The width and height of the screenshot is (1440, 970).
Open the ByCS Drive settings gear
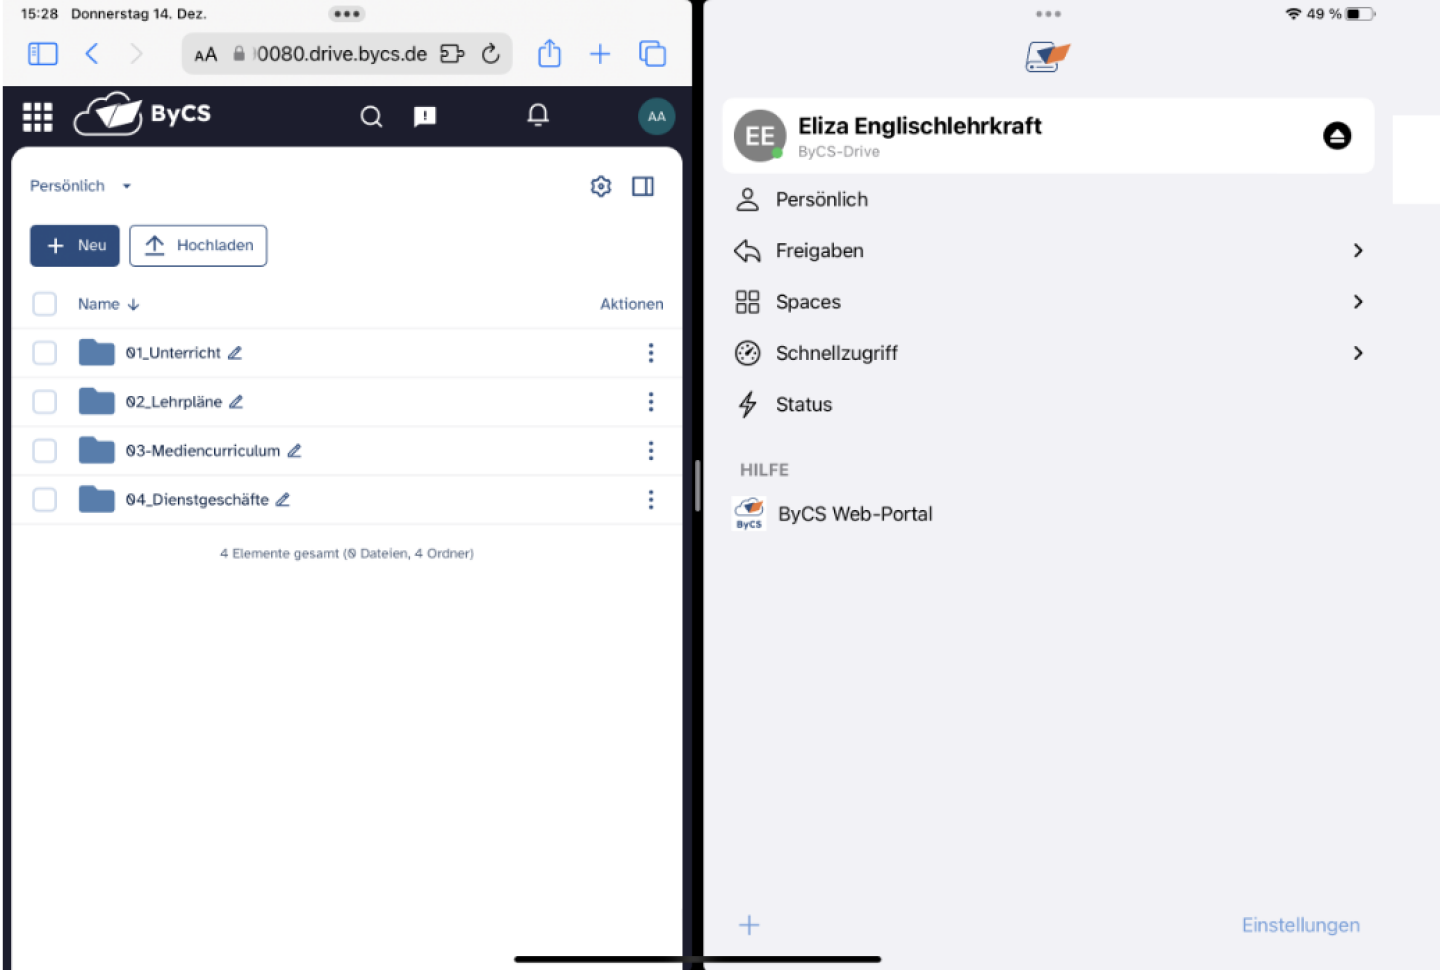600,185
